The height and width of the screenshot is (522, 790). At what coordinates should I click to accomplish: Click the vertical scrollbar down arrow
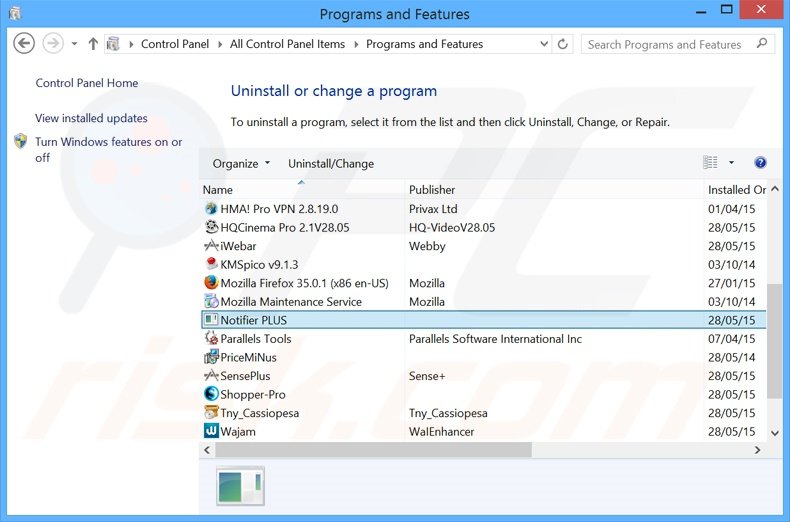click(775, 433)
